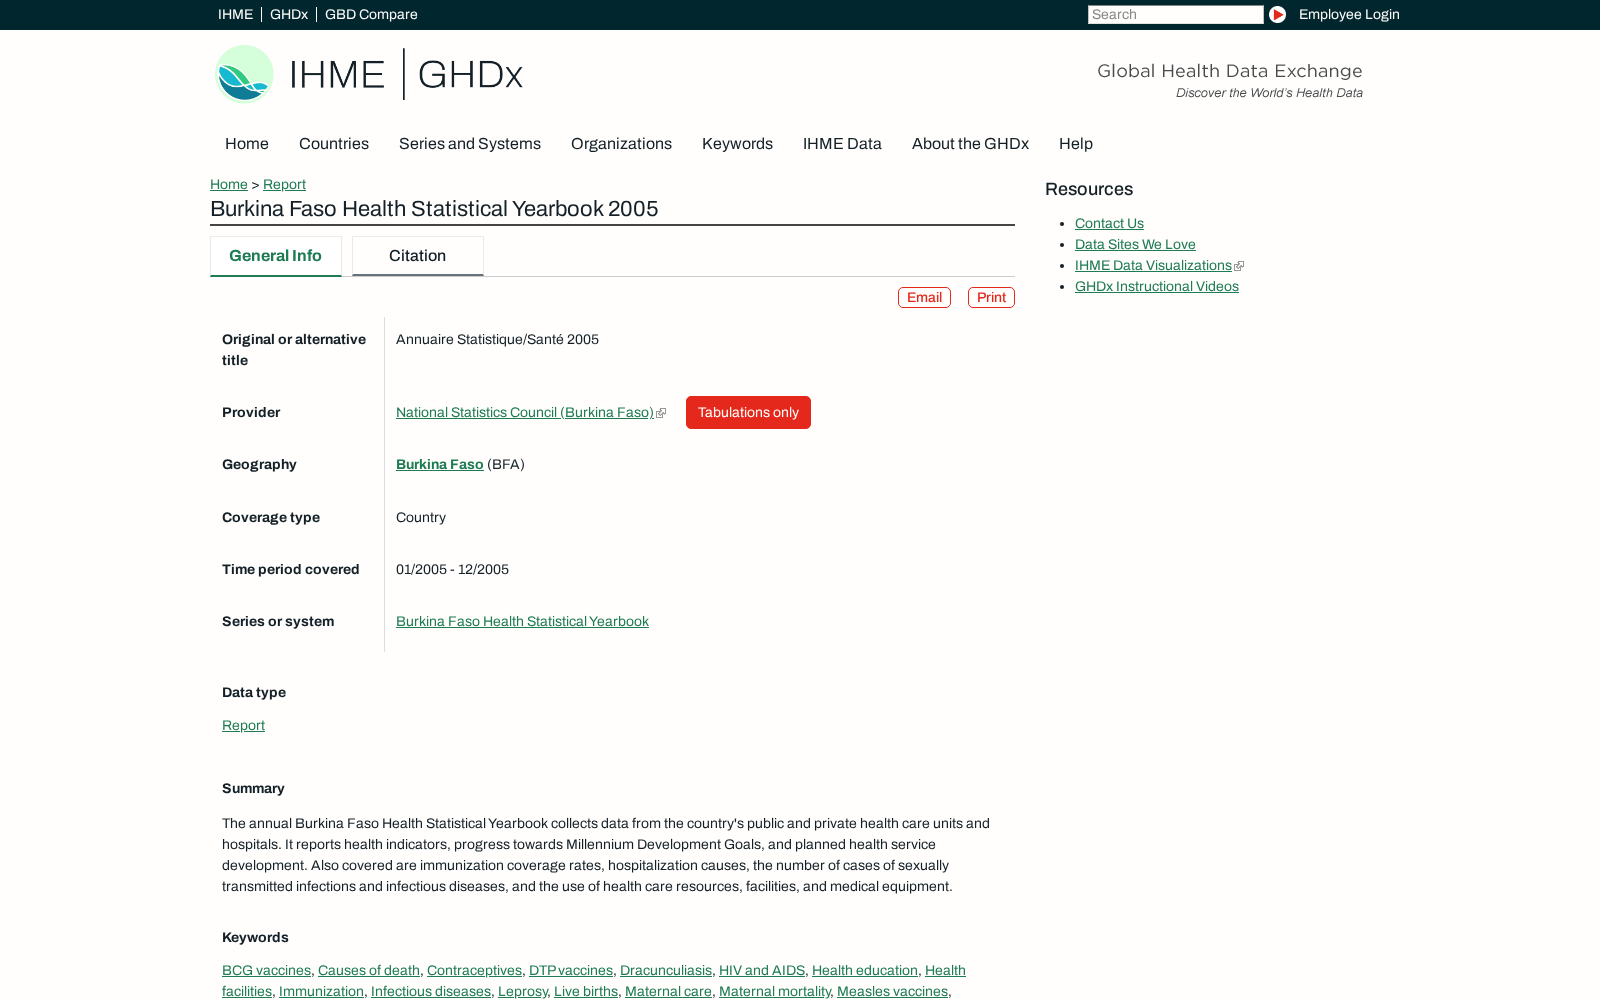Select the General Info tab

[x=276, y=256]
